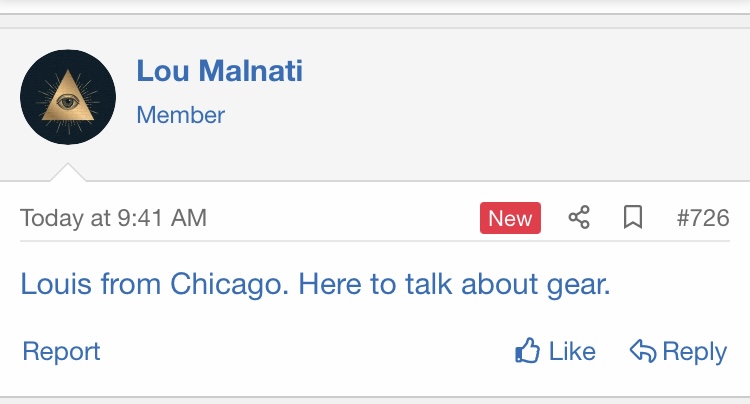750x404 pixels.
Task: Click the 'Here to talk about gear' sentence
Action: tap(454, 284)
